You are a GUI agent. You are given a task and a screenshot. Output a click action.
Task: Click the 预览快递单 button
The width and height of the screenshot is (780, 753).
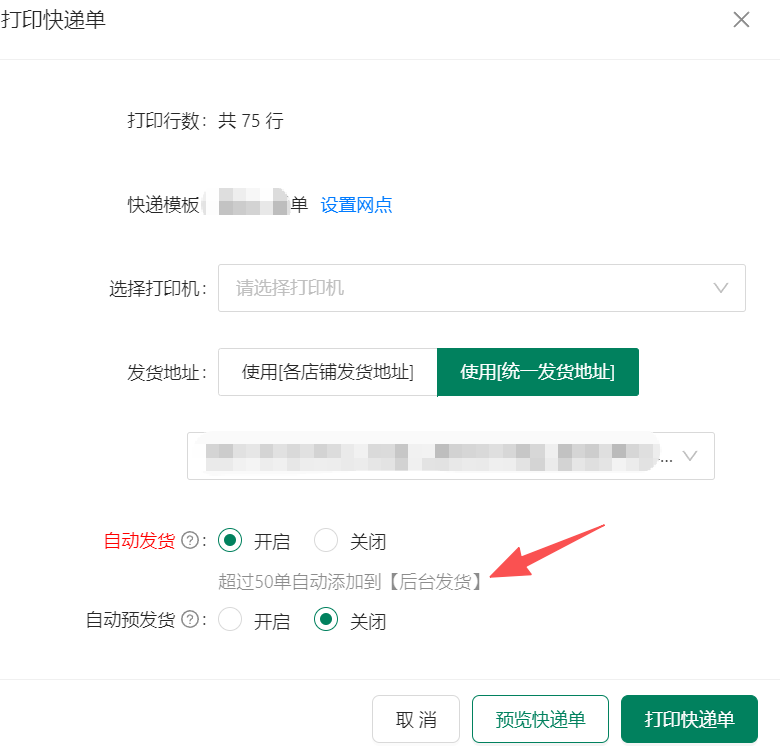(540, 719)
